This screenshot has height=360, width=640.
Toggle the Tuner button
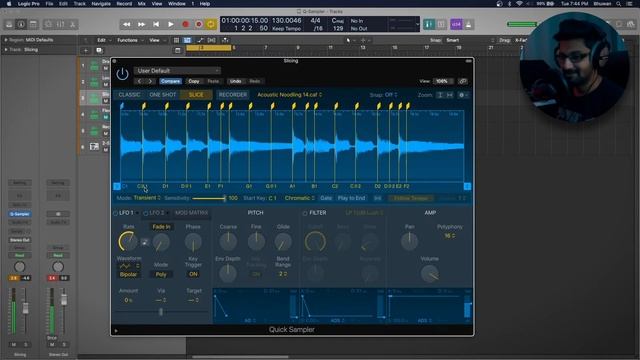tap(429, 24)
